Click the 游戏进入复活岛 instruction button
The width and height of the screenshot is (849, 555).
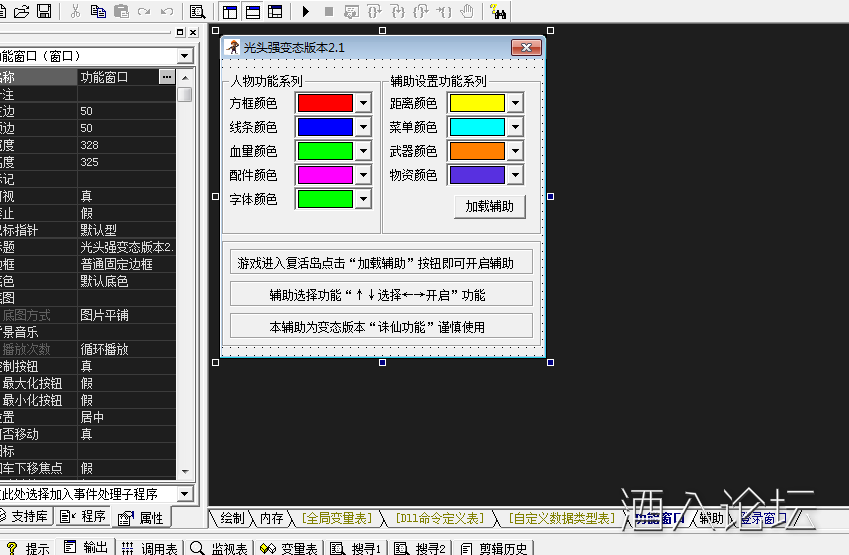click(381, 263)
